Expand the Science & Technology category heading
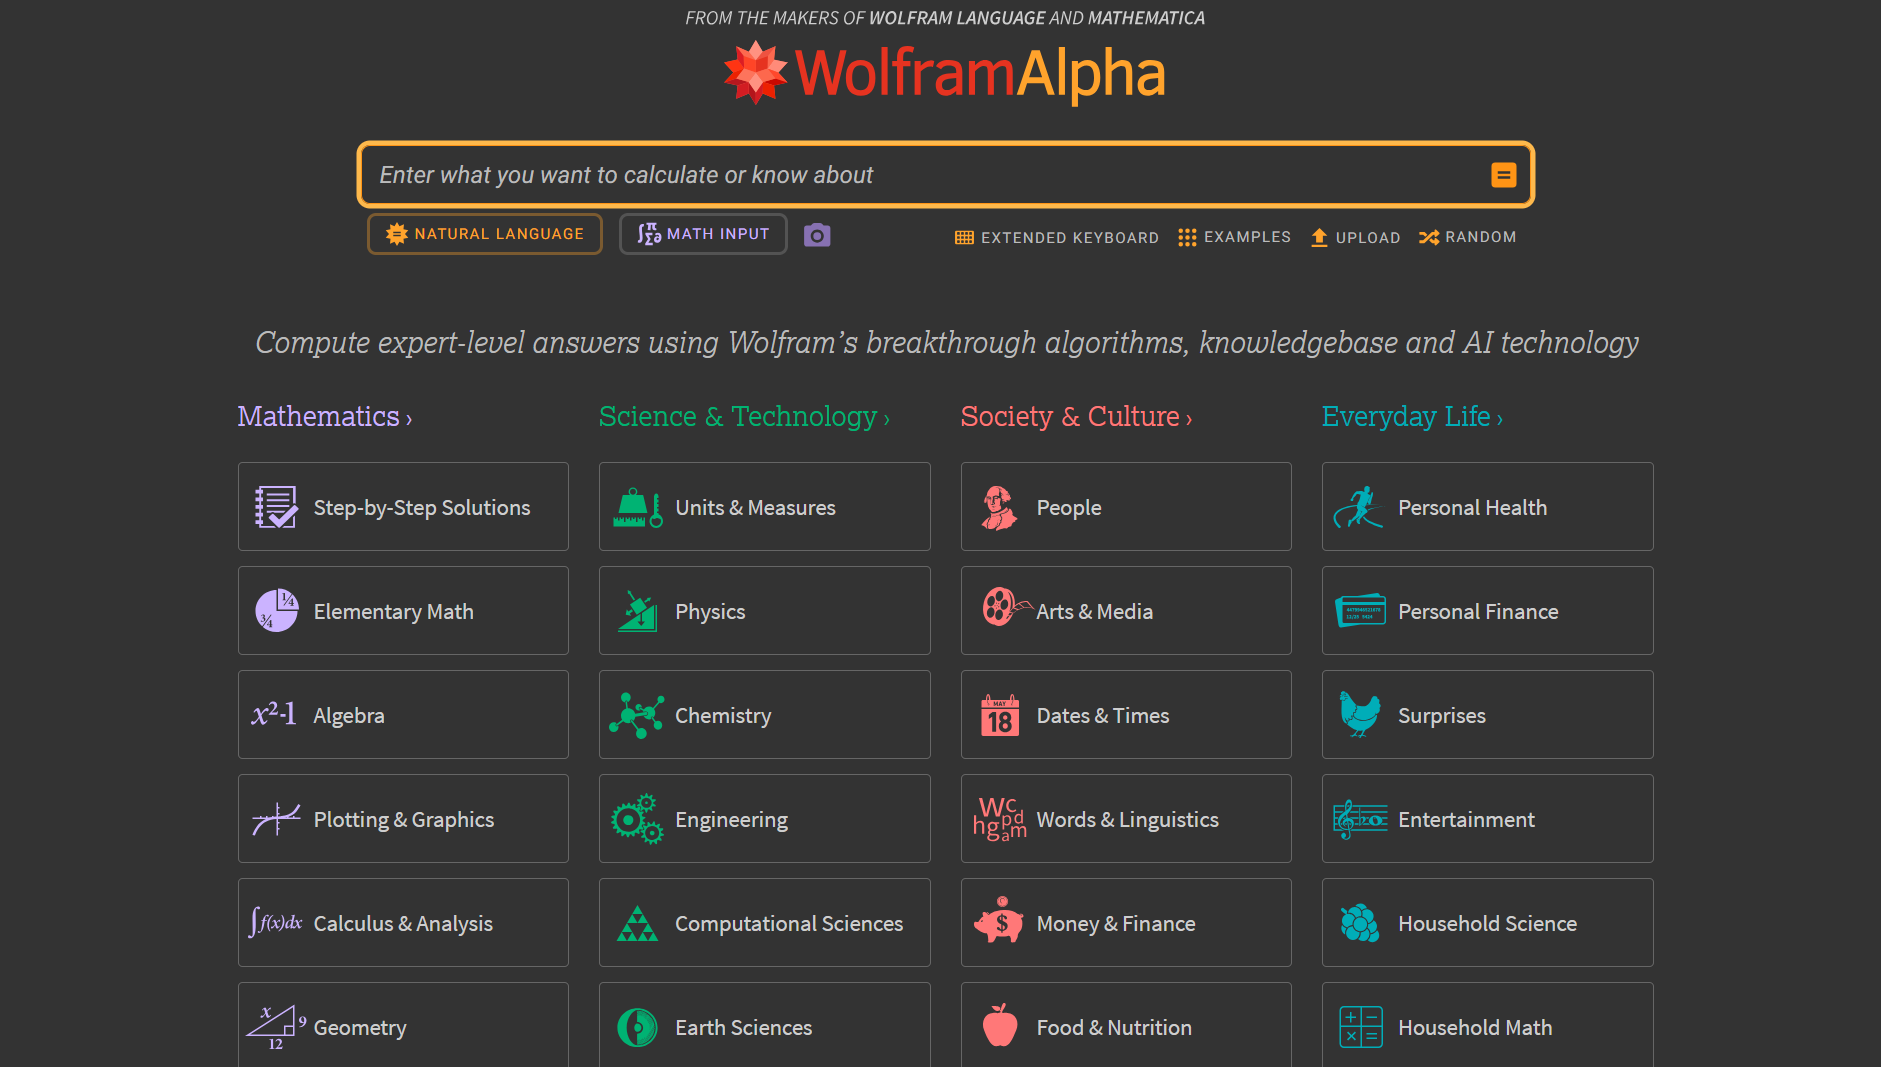This screenshot has height=1067, width=1881. (744, 416)
